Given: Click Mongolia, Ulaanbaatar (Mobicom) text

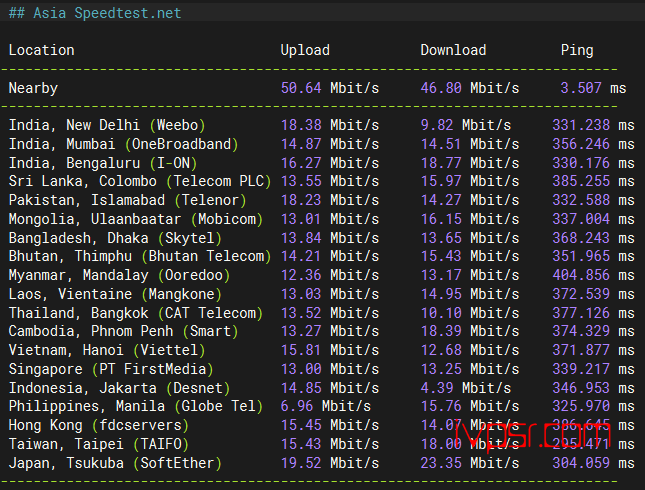Looking at the screenshot, I should [136, 219].
